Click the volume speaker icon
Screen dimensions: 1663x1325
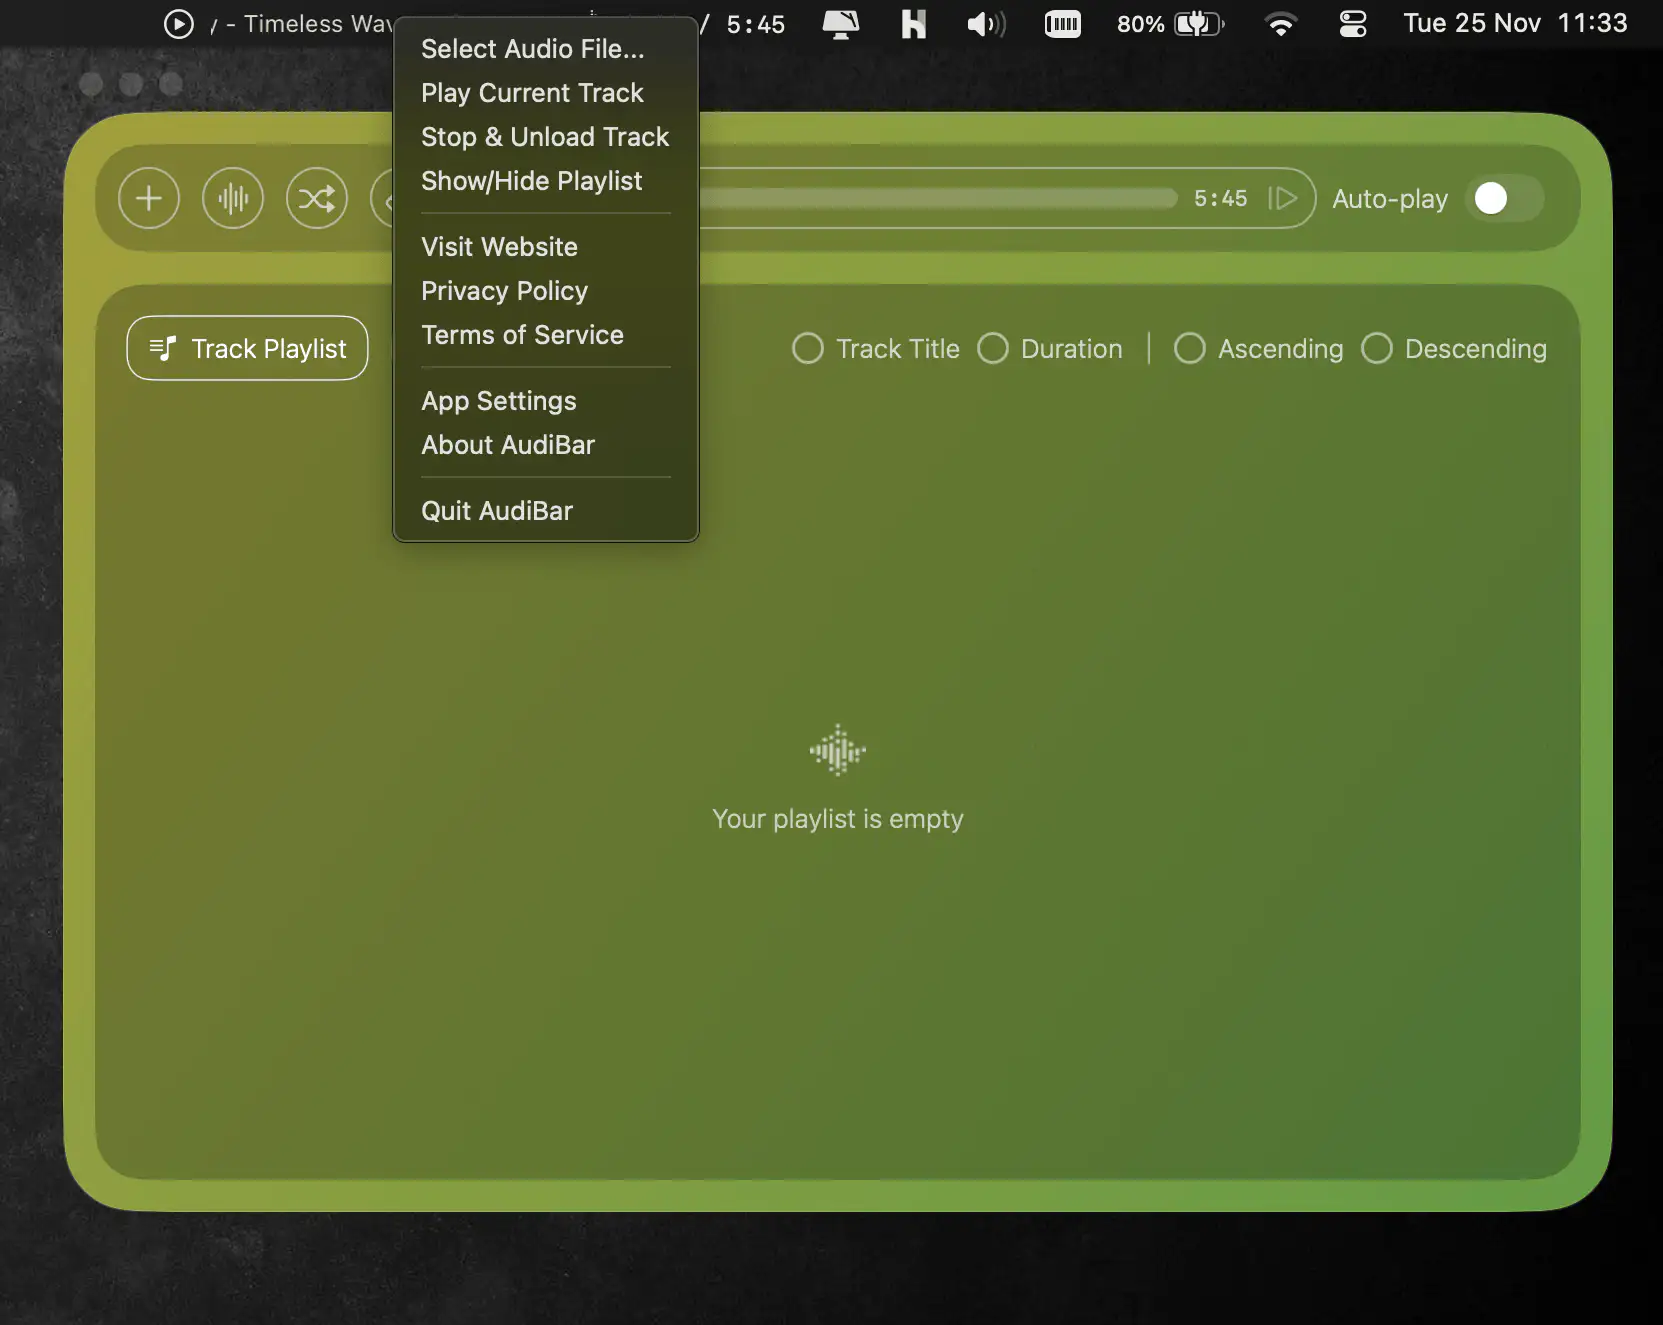tap(985, 24)
